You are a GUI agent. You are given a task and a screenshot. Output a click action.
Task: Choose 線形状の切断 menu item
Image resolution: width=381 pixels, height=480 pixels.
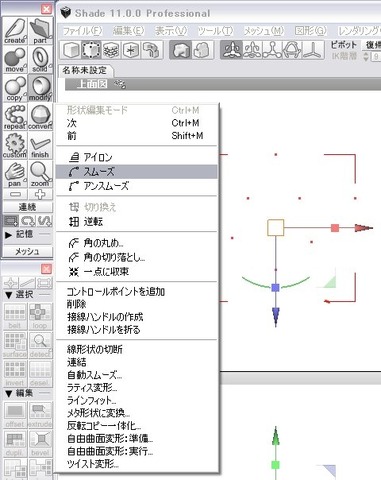click(136, 349)
